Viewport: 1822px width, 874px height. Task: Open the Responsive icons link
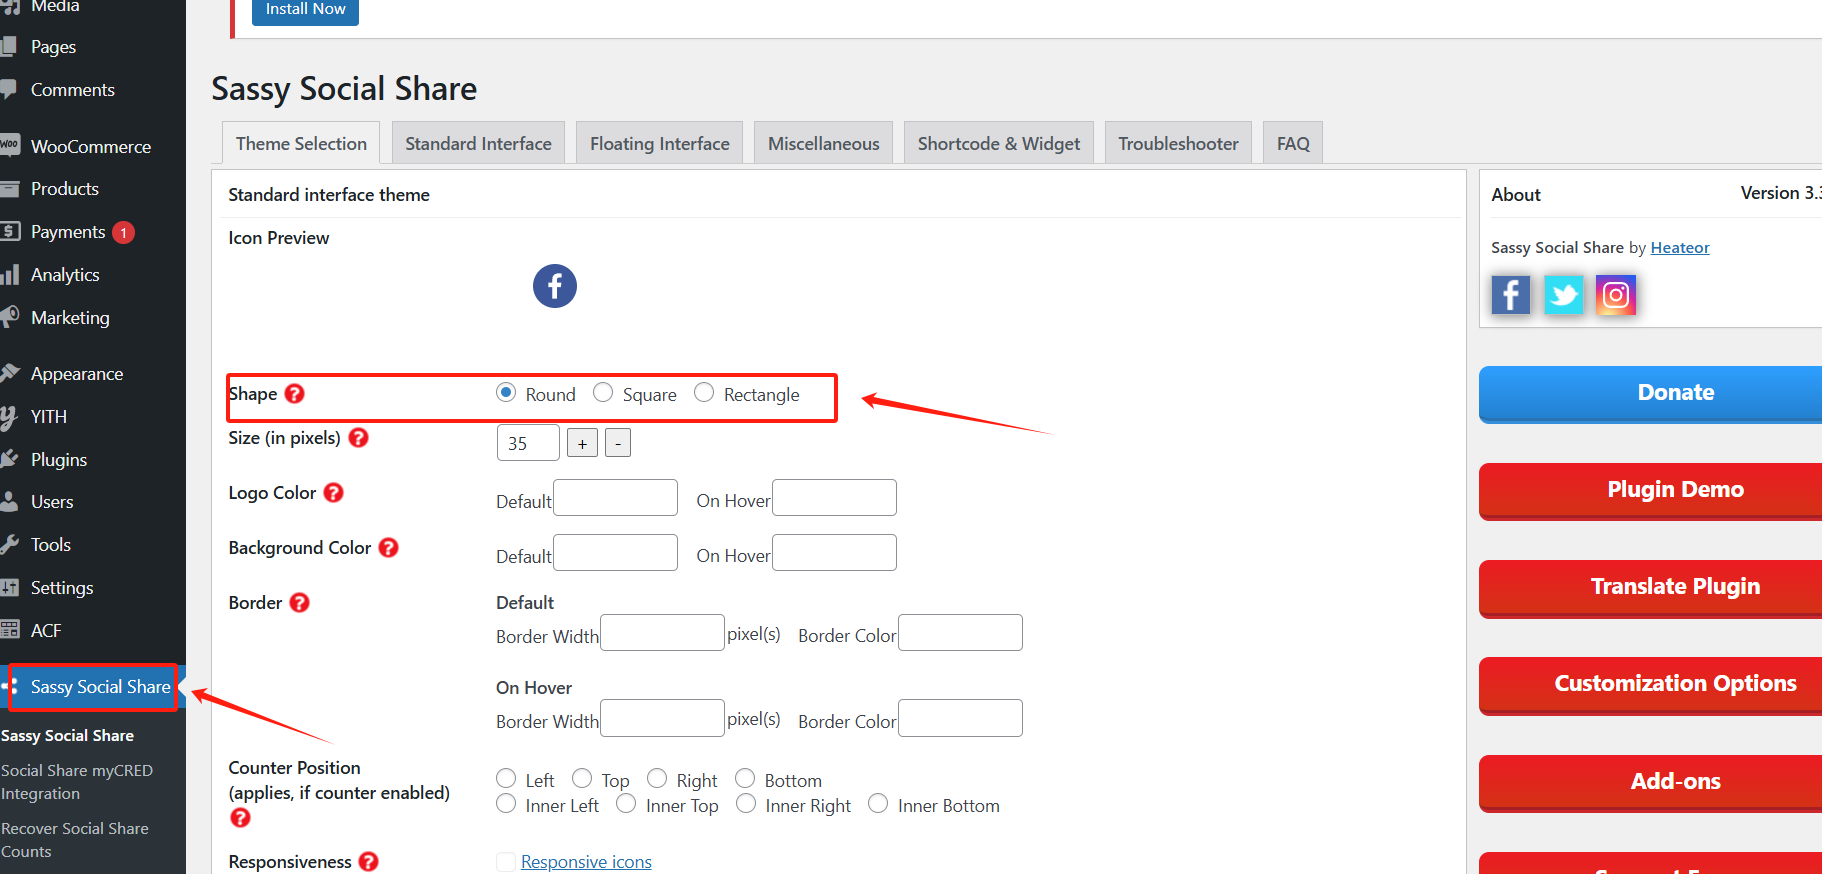(586, 862)
